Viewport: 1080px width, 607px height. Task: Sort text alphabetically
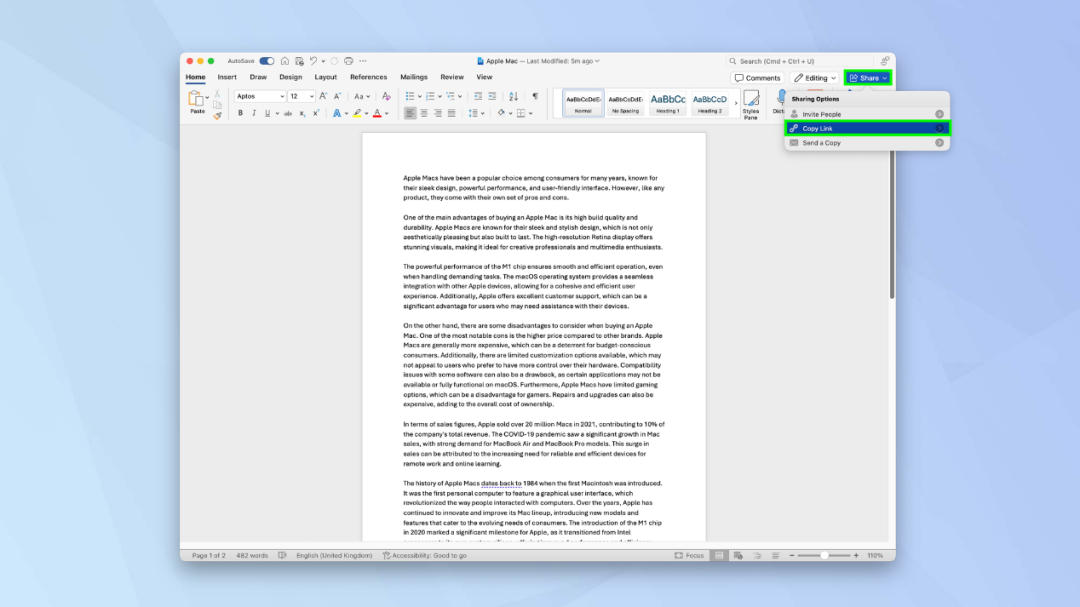(513, 96)
